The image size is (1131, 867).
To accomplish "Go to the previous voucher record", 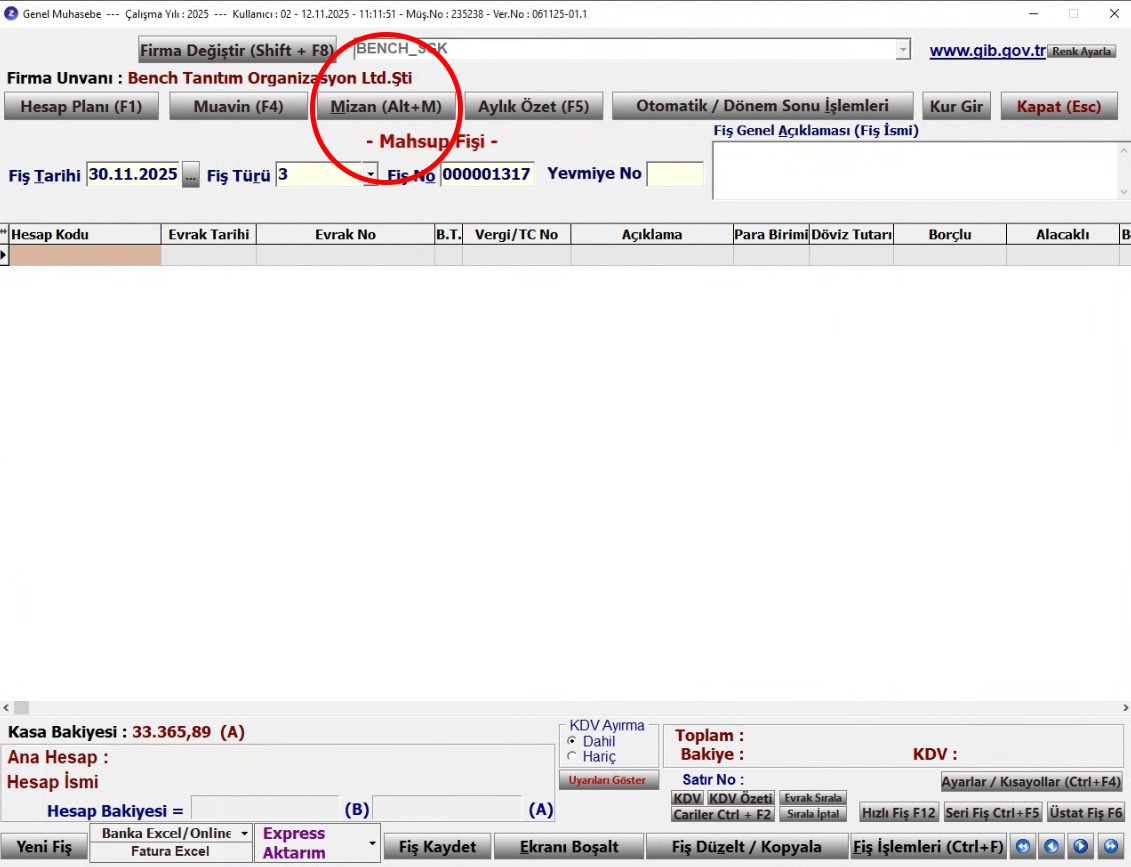I will pyautogui.click(x=1051, y=847).
